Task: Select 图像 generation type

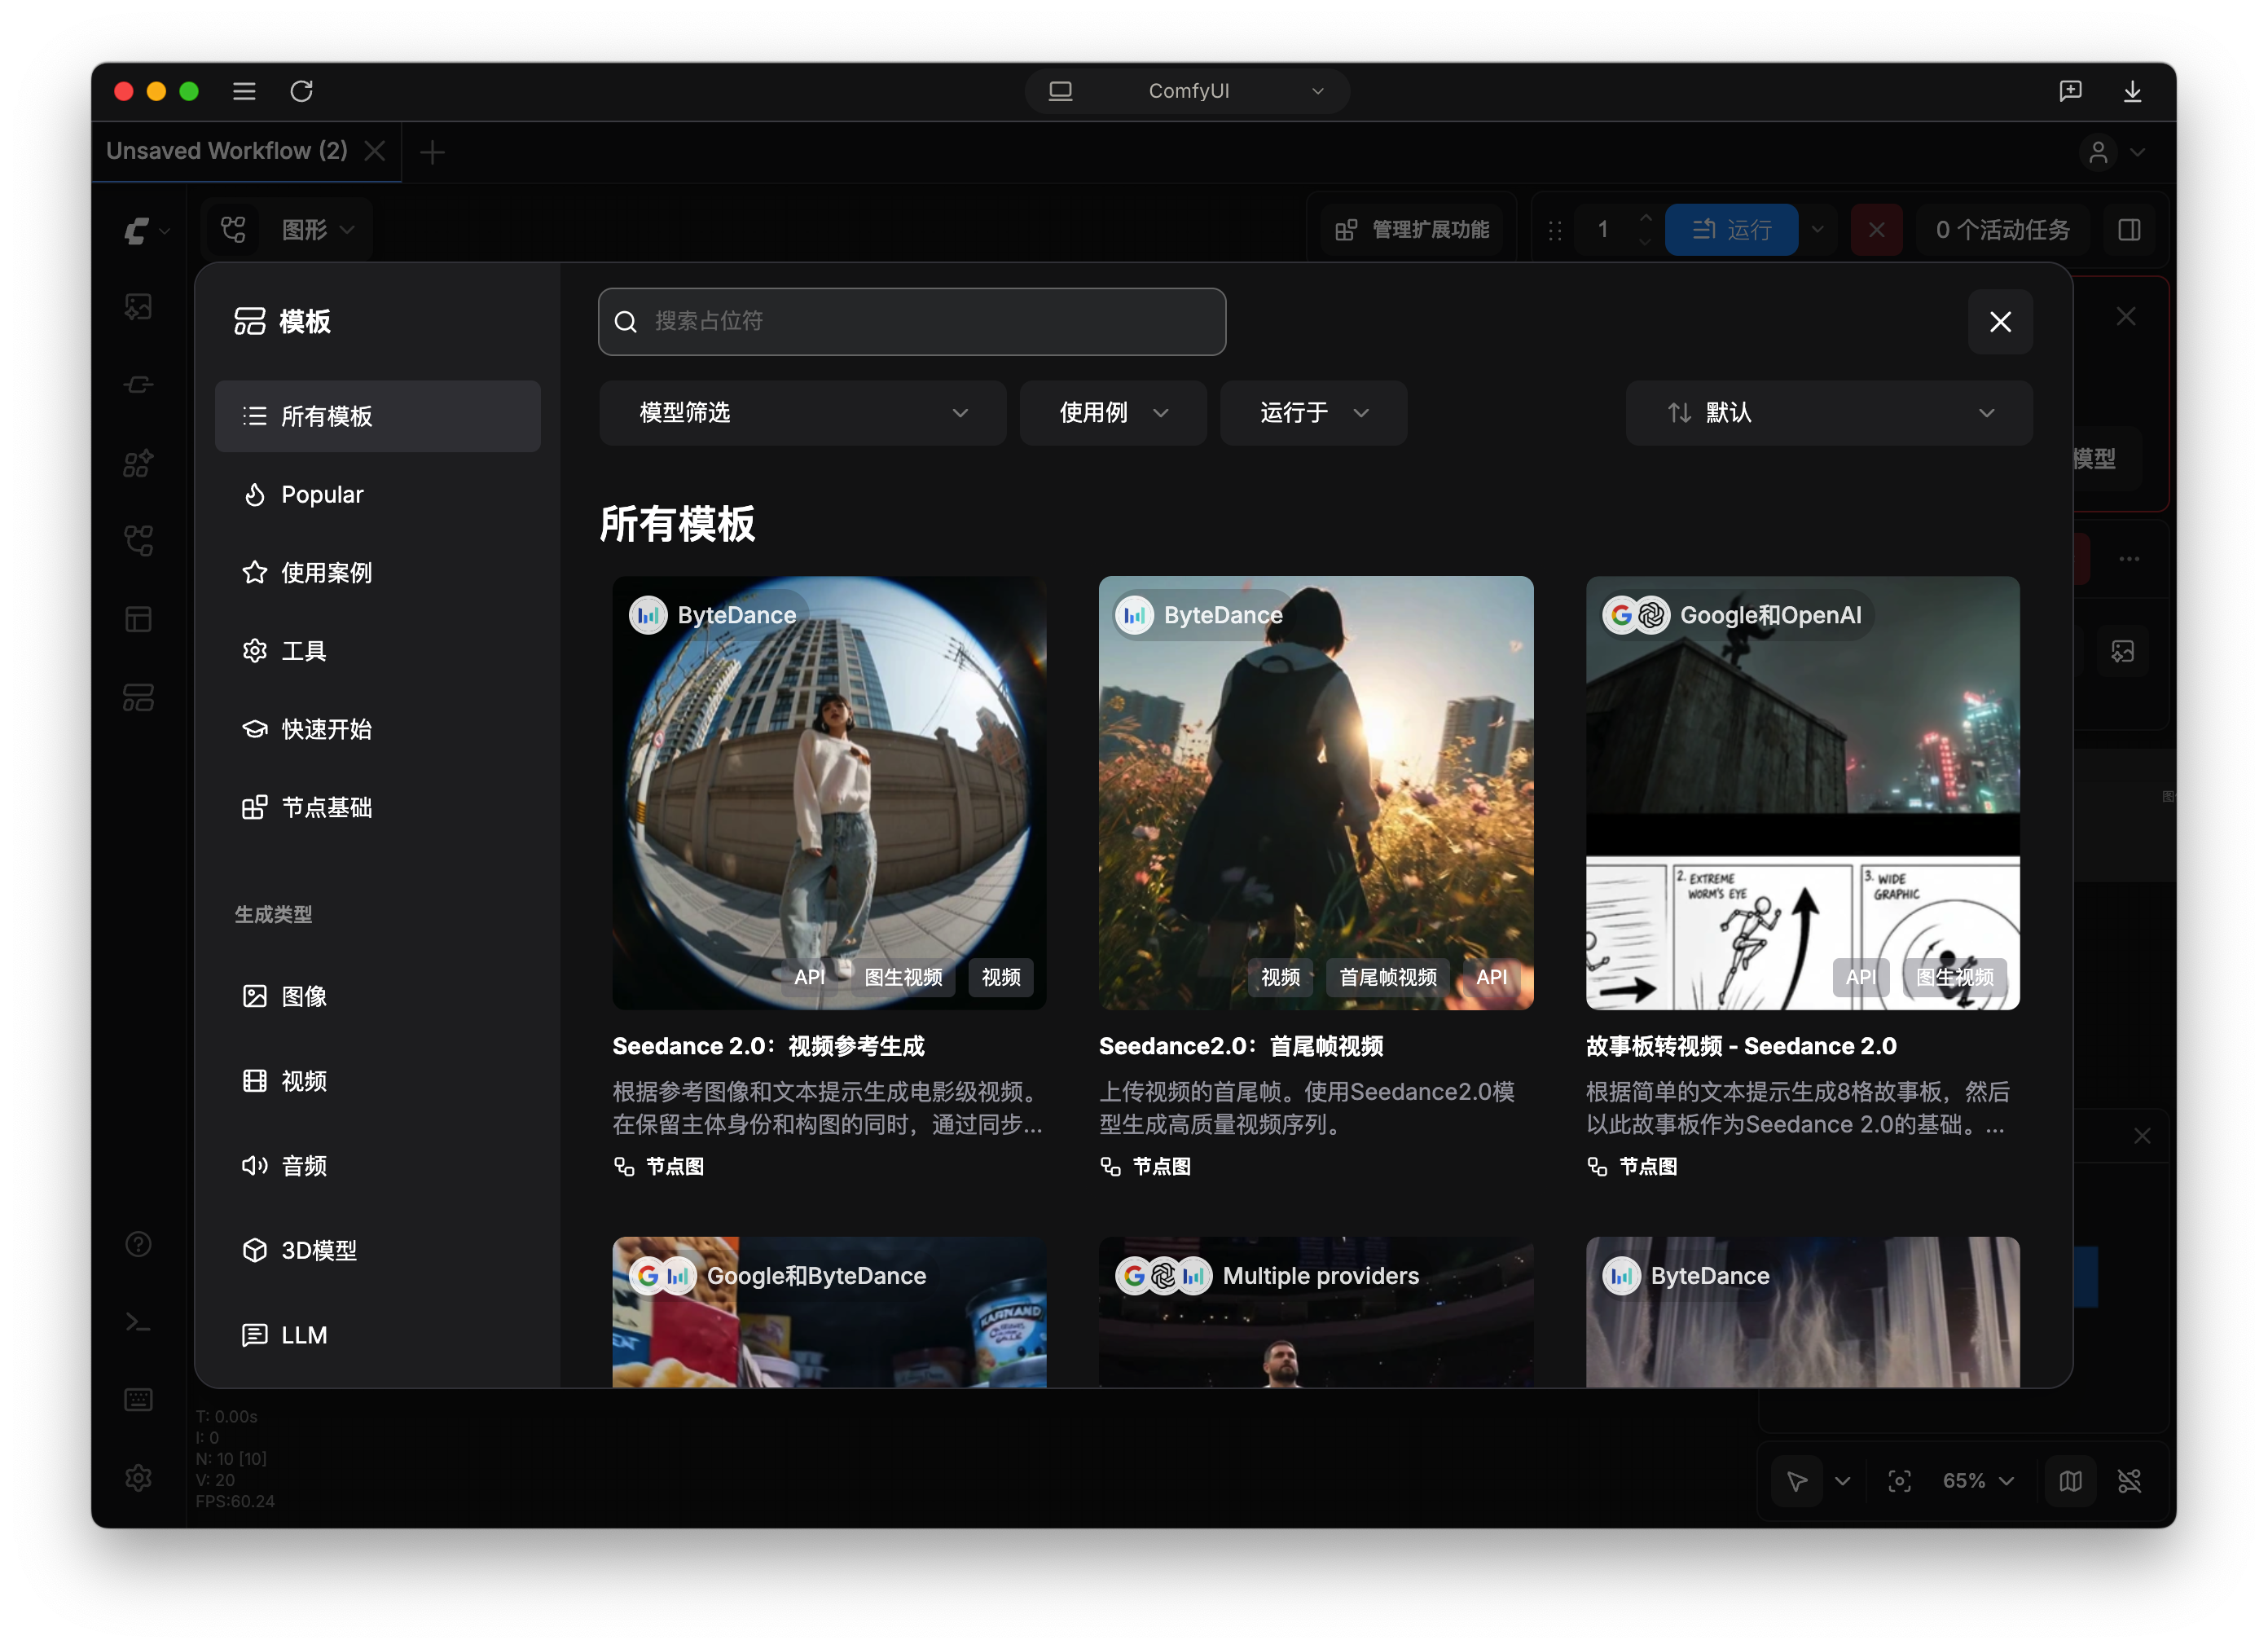Action: pyautogui.click(x=378, y=996)
